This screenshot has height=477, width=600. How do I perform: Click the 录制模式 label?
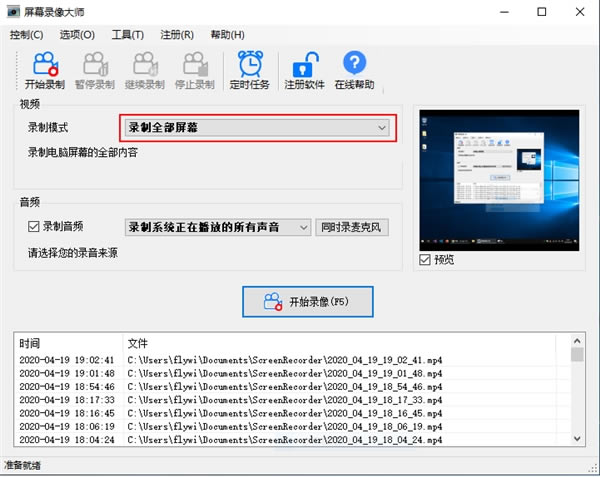(x=48, y=127)
